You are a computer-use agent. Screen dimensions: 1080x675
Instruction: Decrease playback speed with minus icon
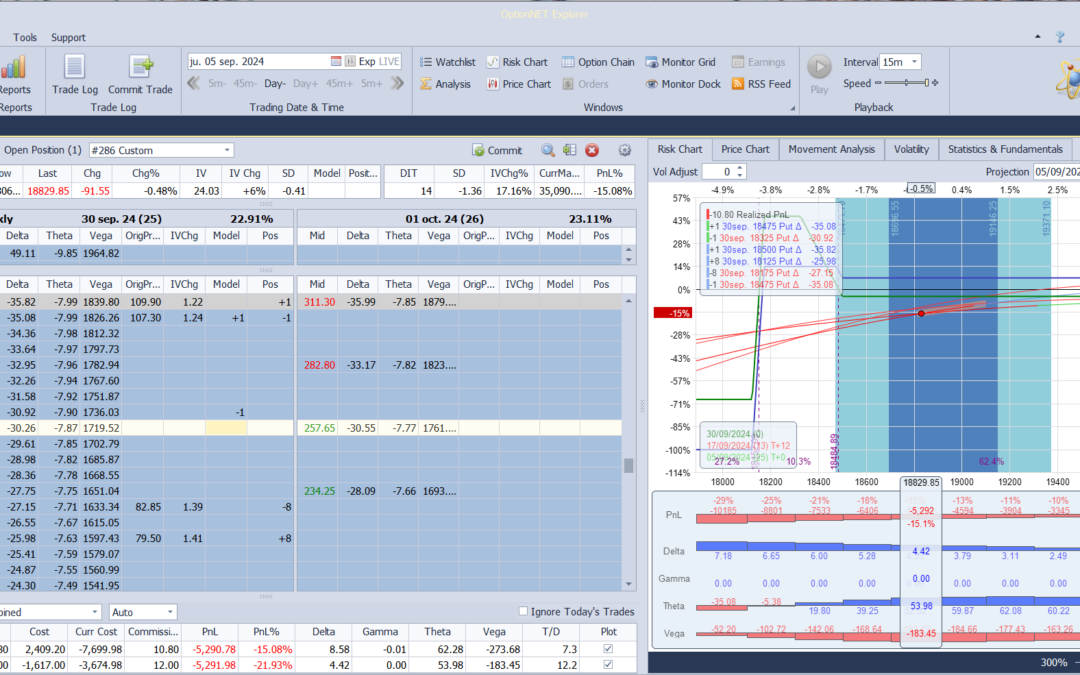pos(878,83)
